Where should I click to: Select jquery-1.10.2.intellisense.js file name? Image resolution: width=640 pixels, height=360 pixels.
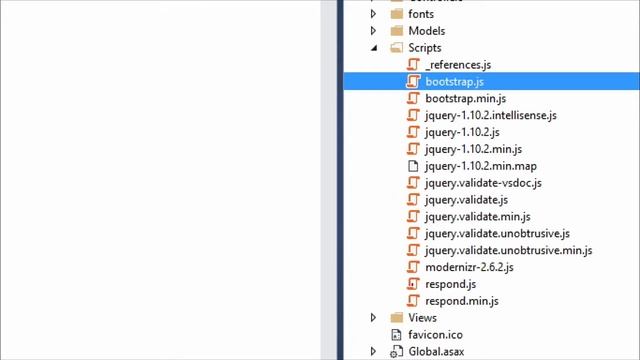click(491, 116)
